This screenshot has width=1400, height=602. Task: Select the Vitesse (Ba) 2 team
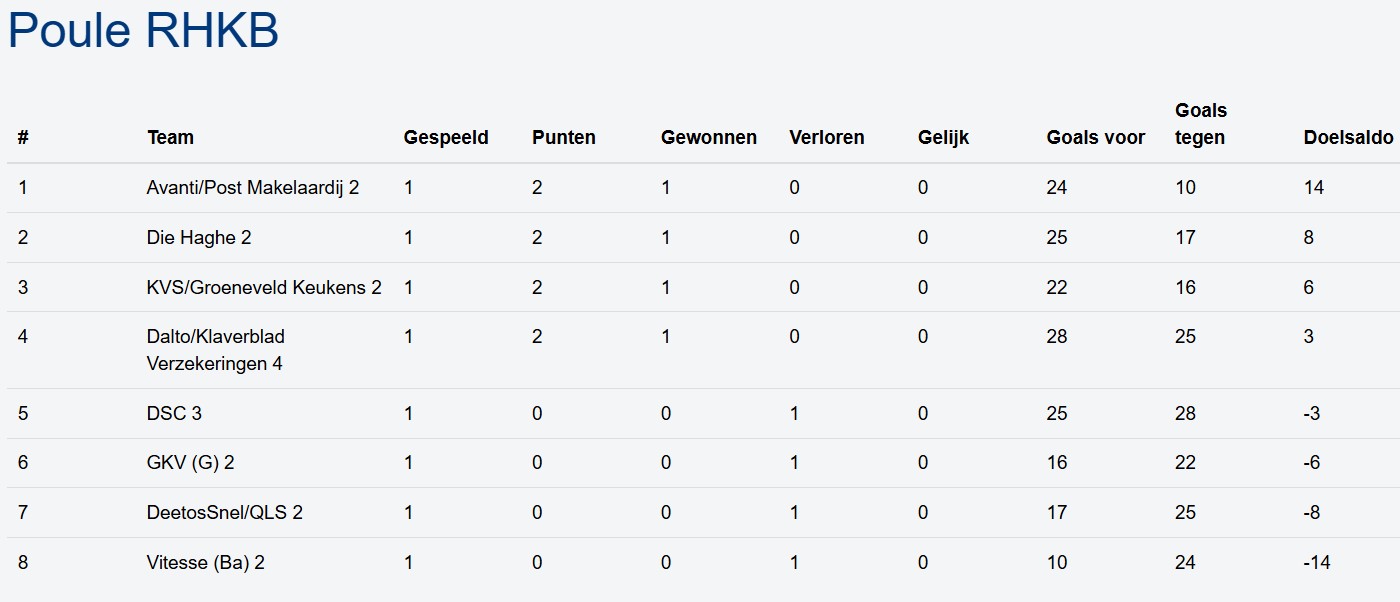tap(205, 563)
